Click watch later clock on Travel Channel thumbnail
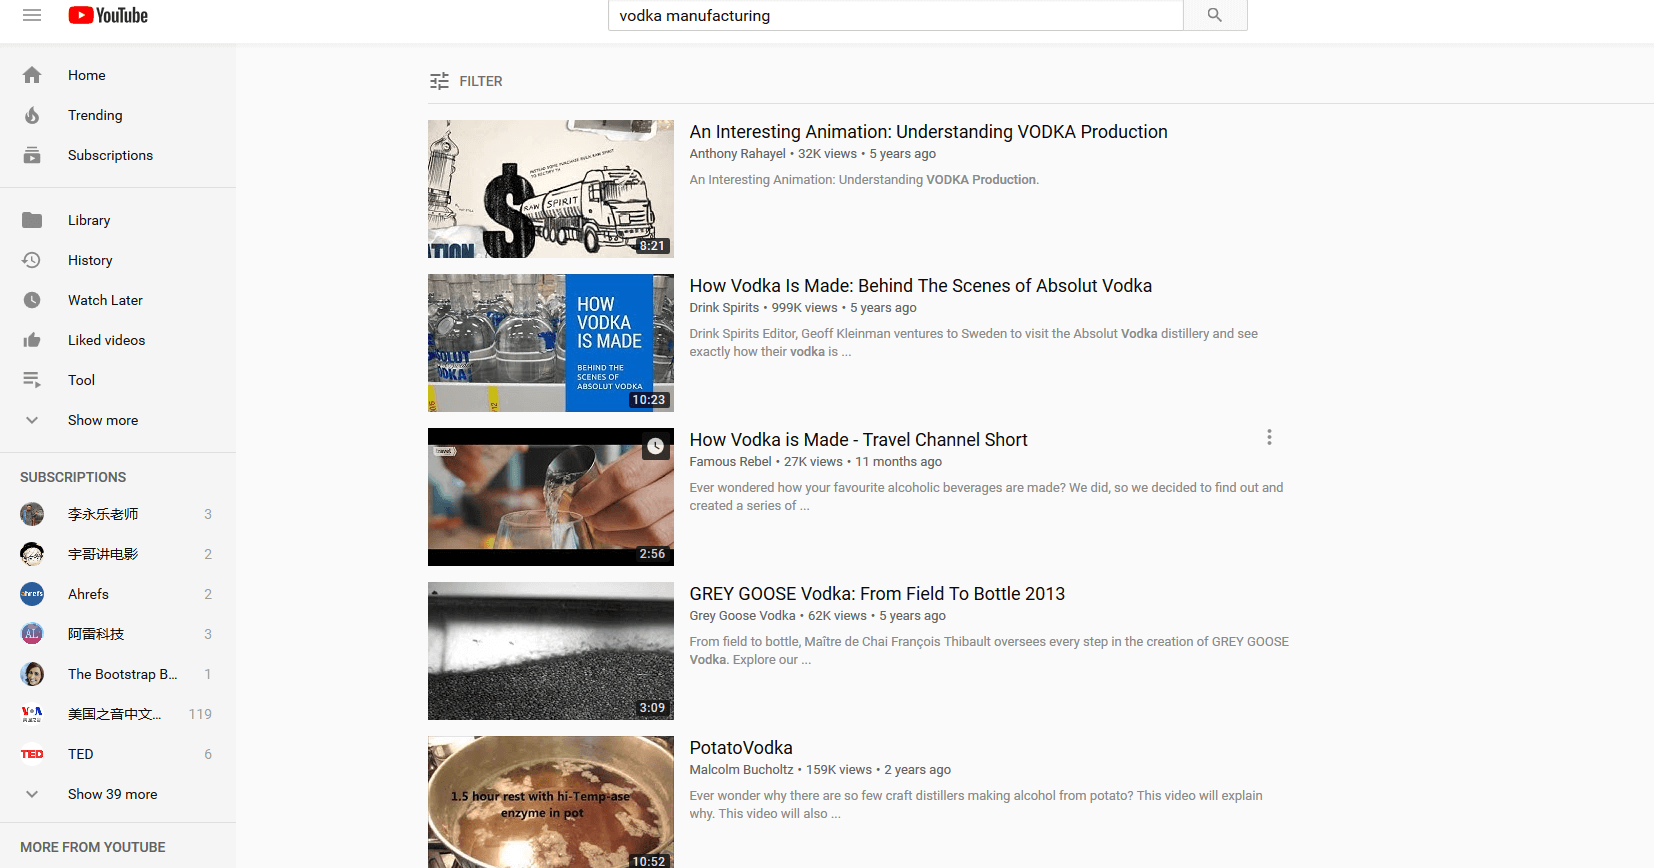 tap(655, 446)
